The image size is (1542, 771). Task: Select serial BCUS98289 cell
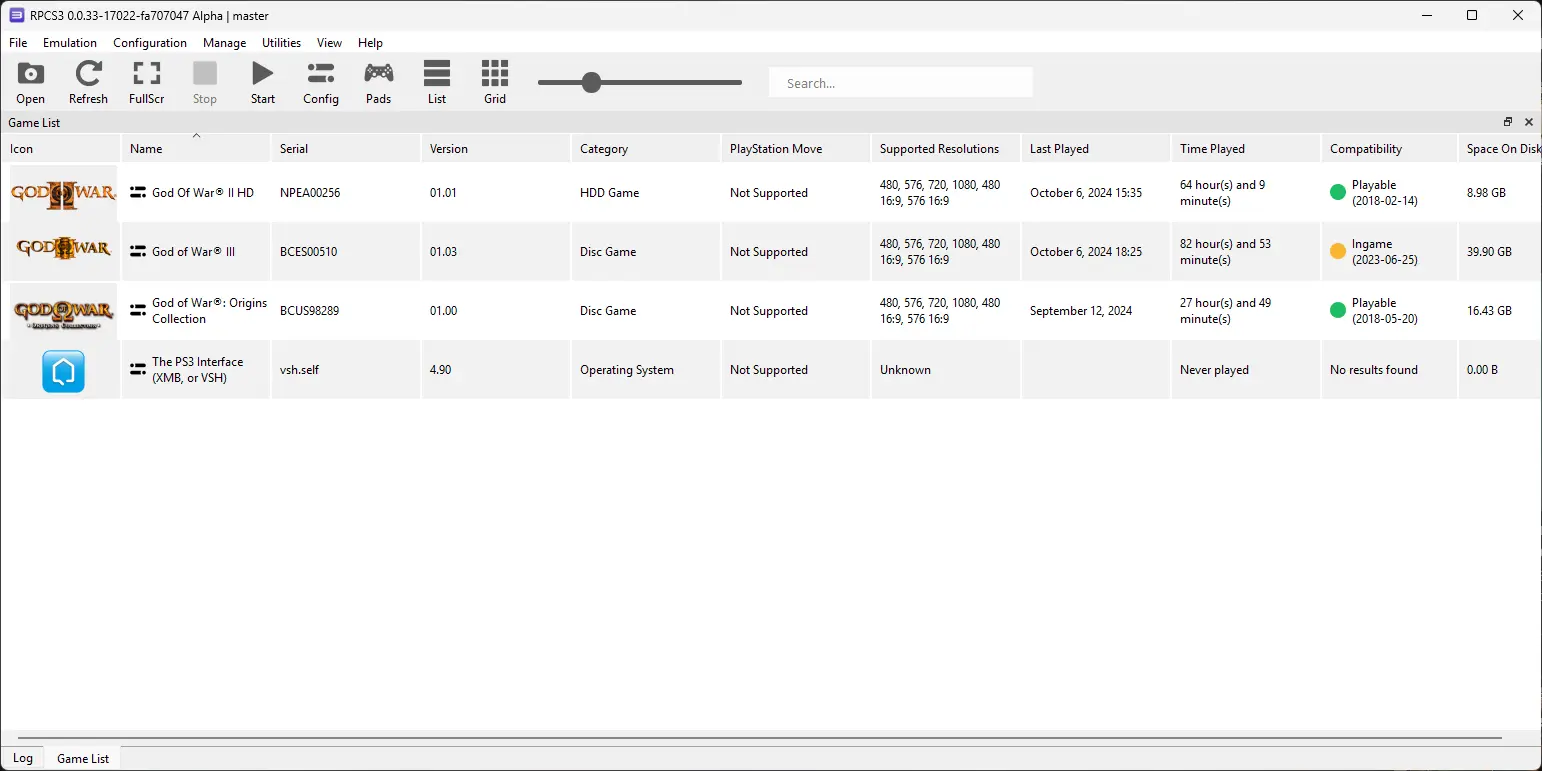click(x=346, y=311)
